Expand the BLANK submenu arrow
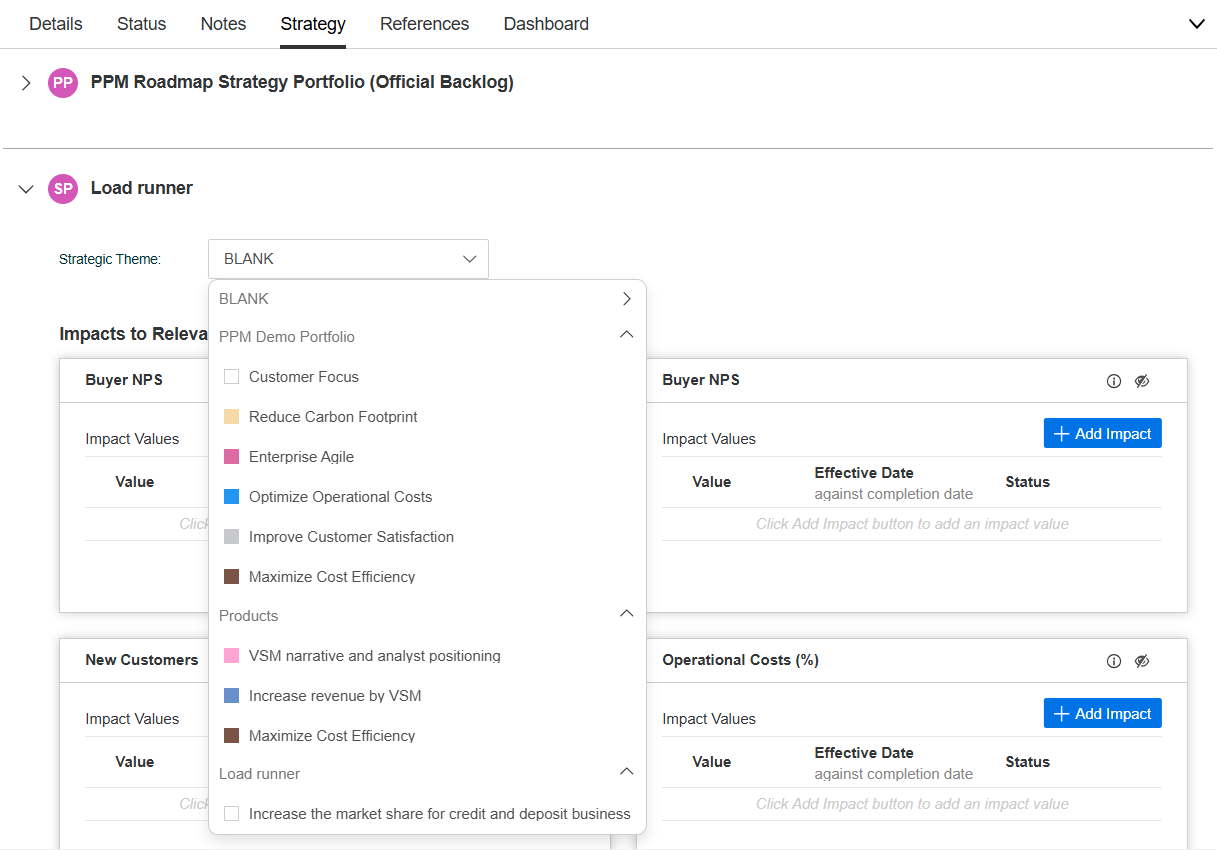Image resolution: width=1217 pixels, height=850 pixels. pos(626,299)
